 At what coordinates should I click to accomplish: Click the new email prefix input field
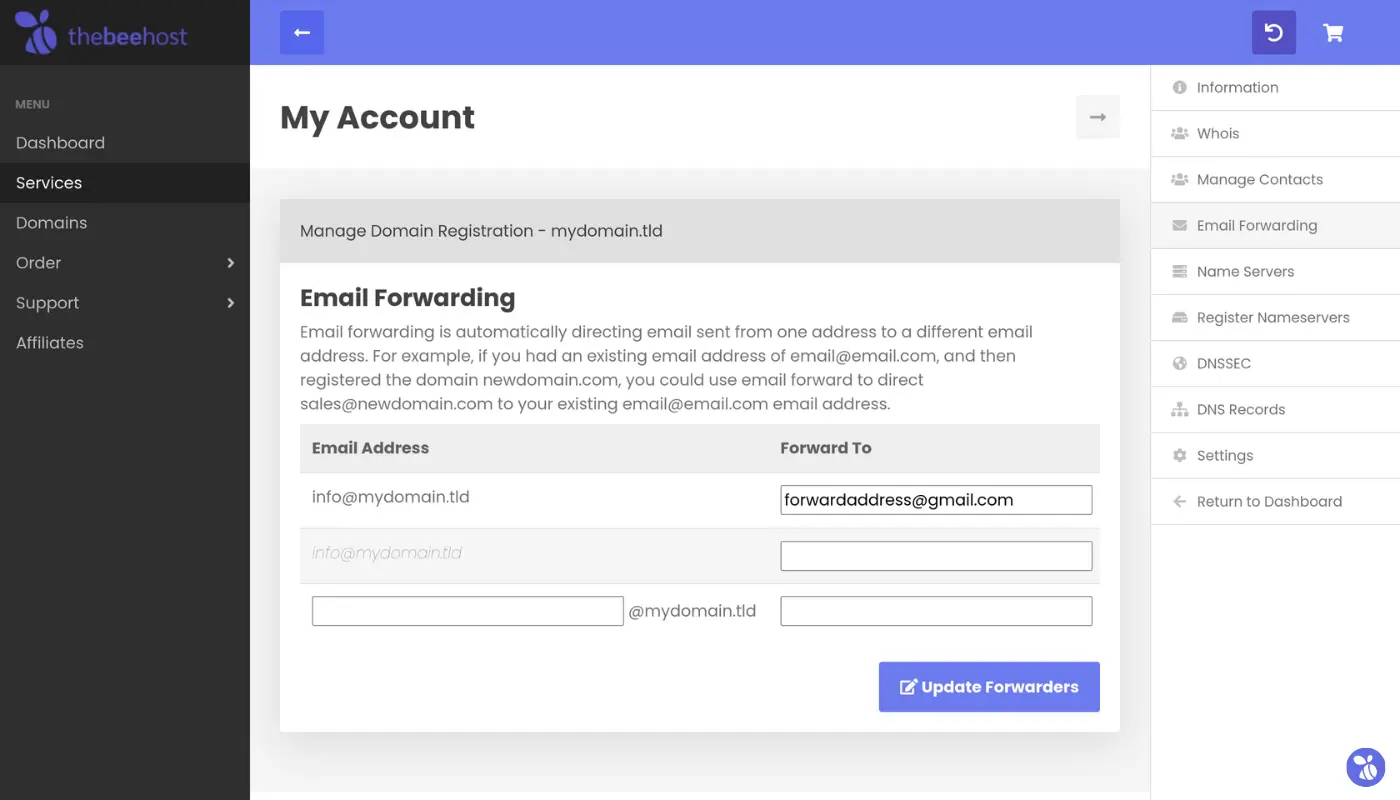(467, 611)
